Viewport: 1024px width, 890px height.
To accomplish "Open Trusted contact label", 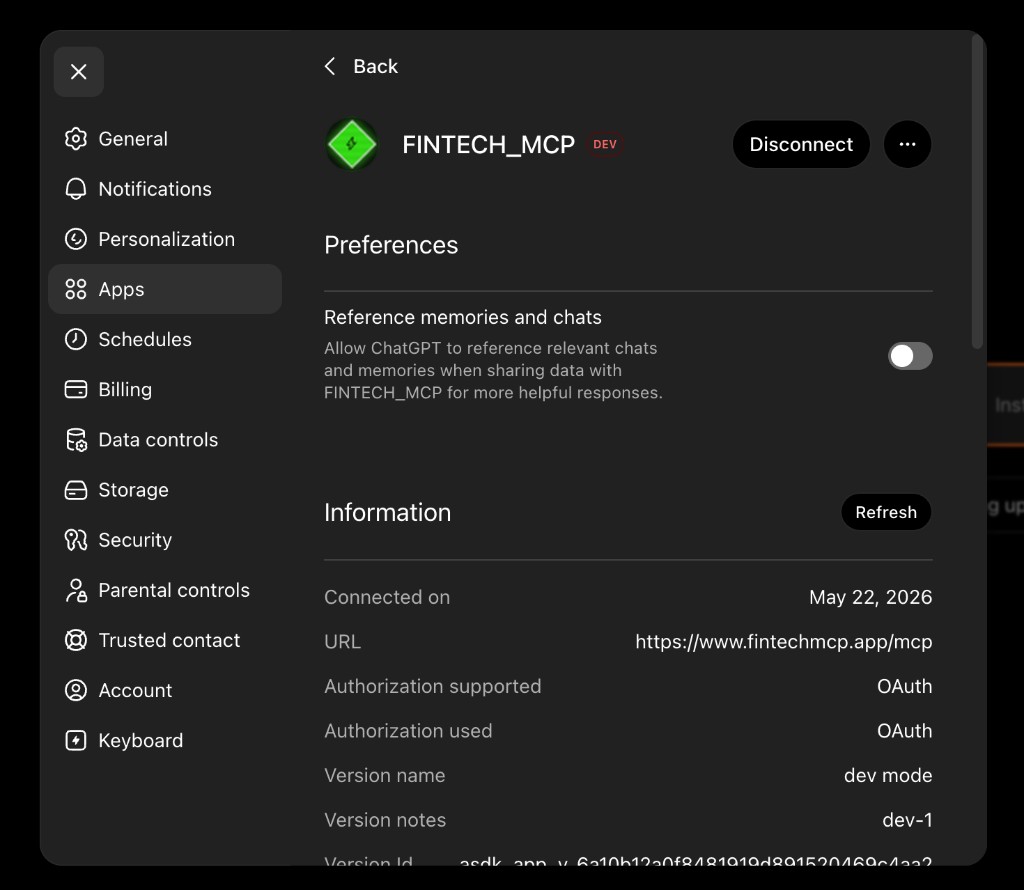I will coord(169,641).
